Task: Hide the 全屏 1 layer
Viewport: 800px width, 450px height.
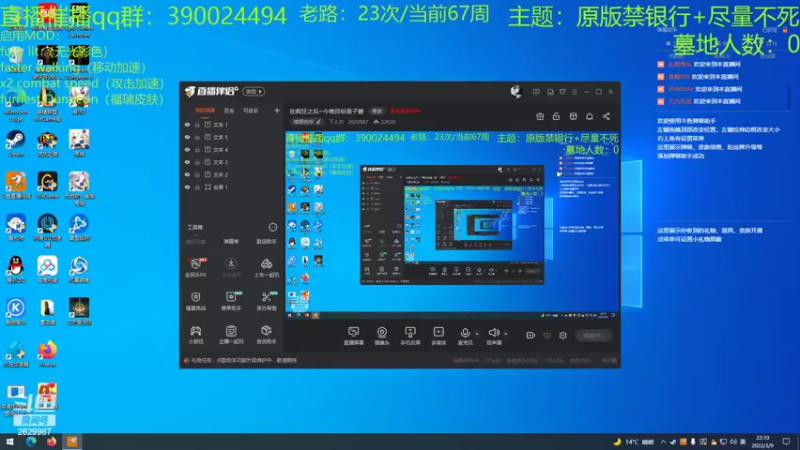Action: click(187, 187)
